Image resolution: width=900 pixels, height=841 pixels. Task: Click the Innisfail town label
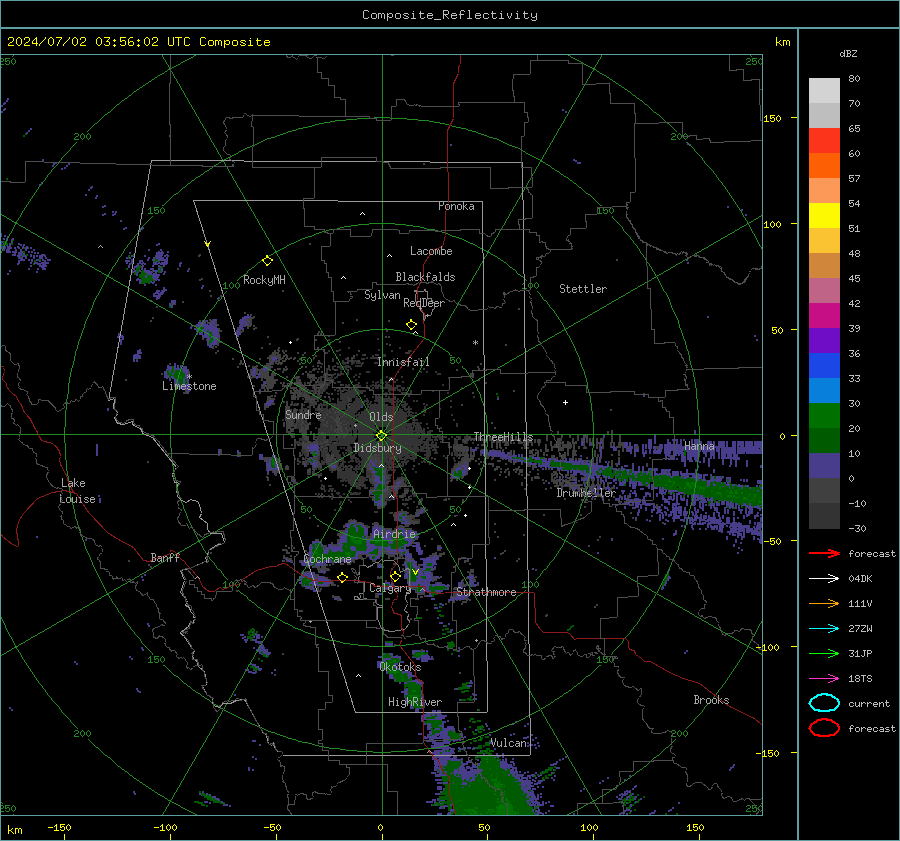[403, 362]
